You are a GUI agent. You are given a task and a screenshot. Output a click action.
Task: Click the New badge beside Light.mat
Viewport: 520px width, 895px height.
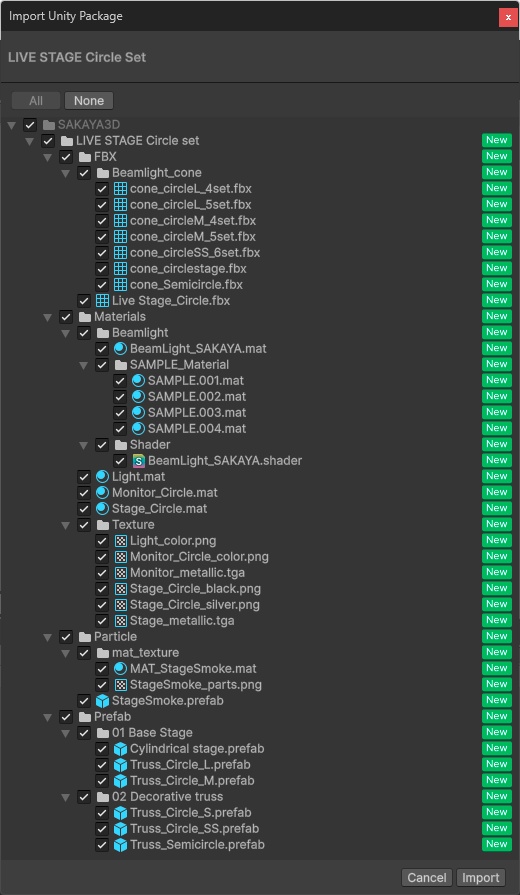[x=497, y=476]
